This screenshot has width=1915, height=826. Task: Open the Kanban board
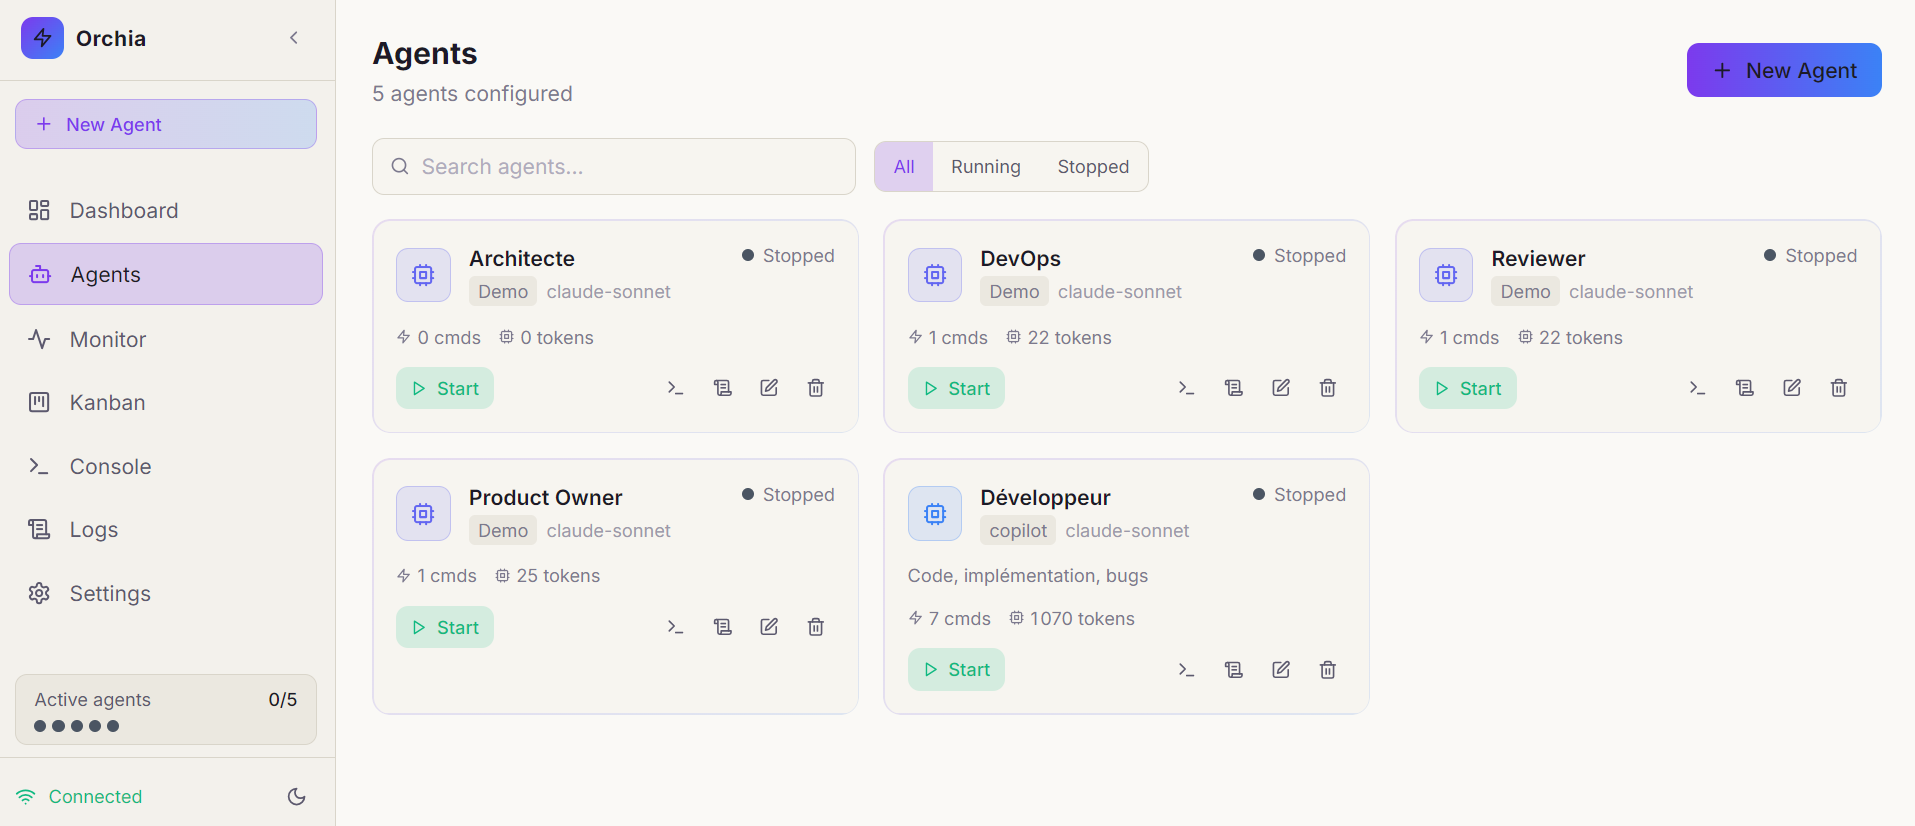166,402
